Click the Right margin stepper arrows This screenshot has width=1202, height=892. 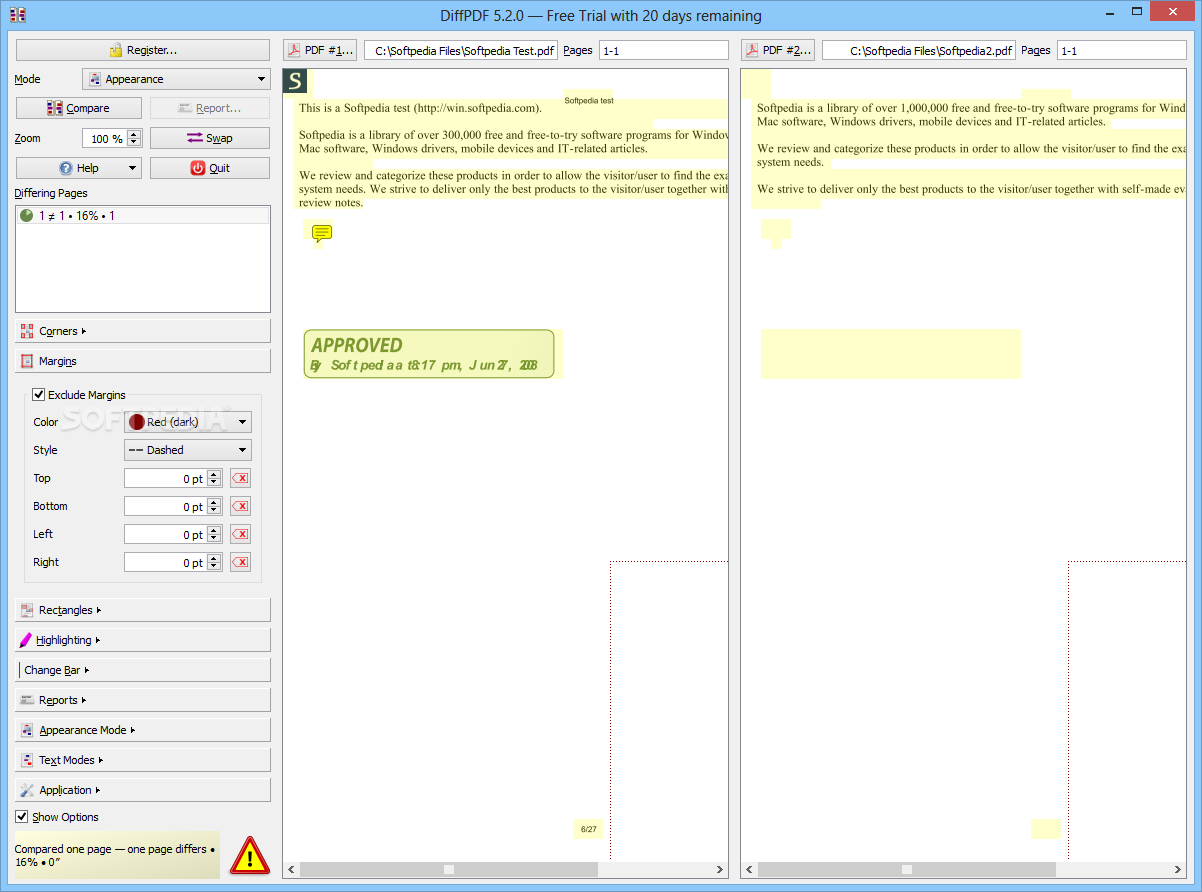(213, 563)
